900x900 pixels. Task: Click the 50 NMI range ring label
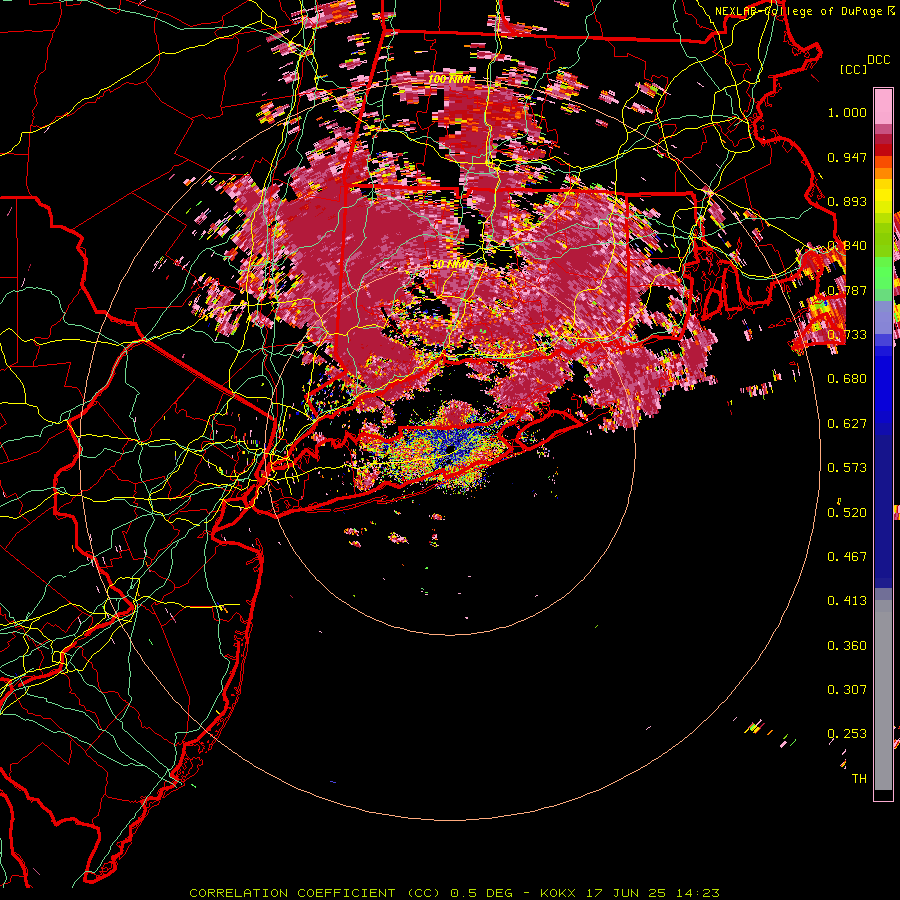point(449,265)
